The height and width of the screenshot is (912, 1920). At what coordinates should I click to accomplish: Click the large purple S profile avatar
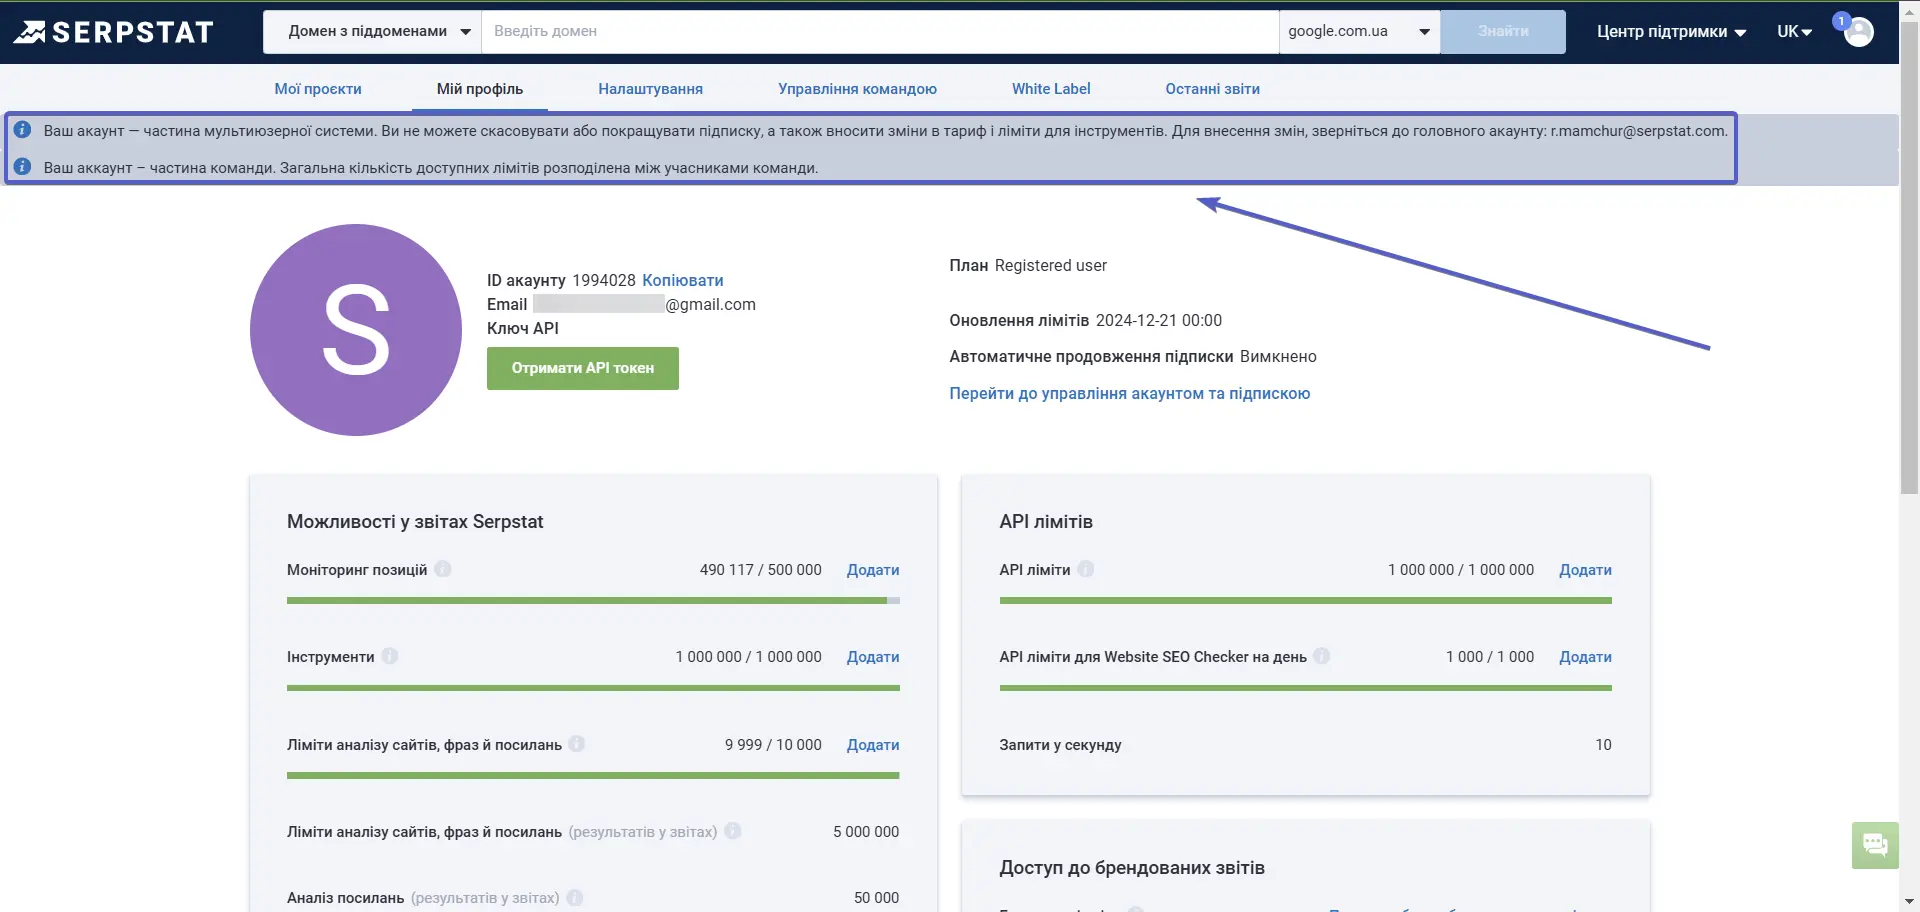click(356, 330)
